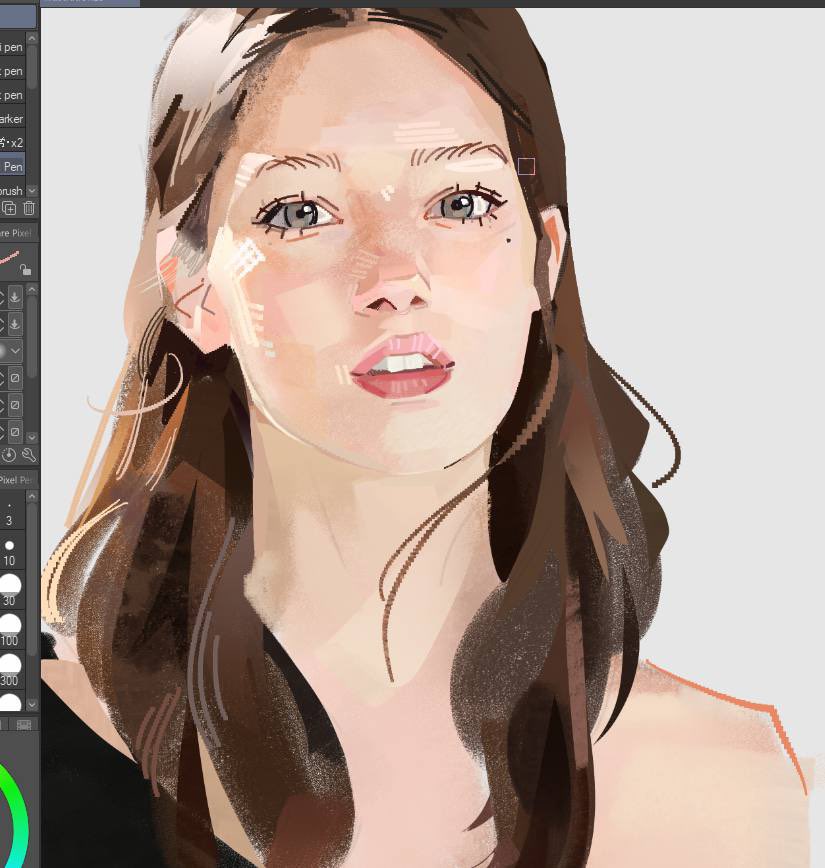Click the trash icon to delete sub tool
The height and width of the screenshot is (868, 825).
[x=29, y=208]
